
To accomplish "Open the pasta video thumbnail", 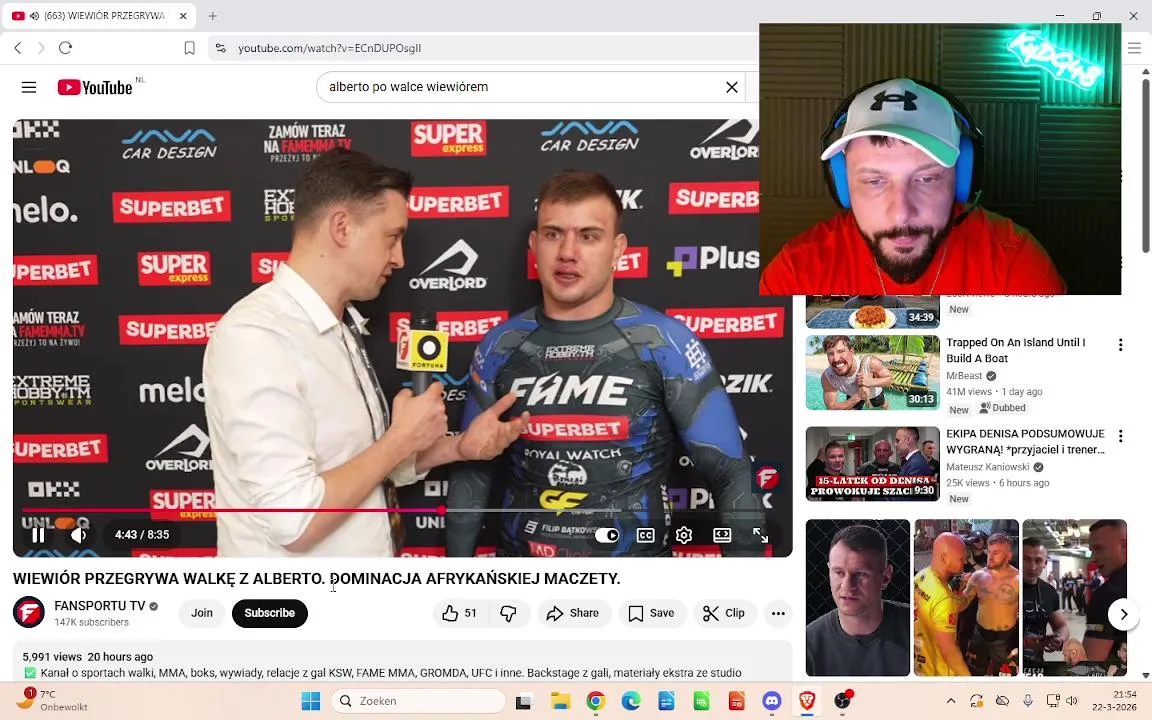I will (873, 311).
